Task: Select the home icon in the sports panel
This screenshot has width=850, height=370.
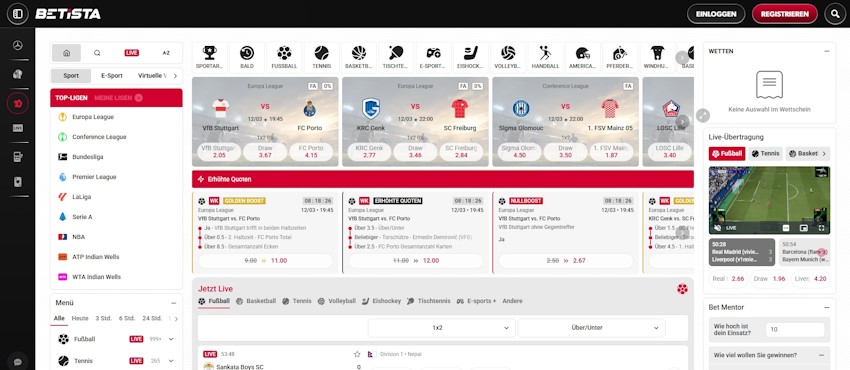Action: click(x=67, y=53)
